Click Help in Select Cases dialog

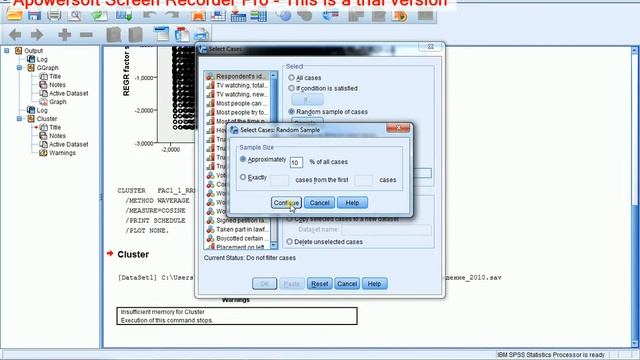(374, 284)
